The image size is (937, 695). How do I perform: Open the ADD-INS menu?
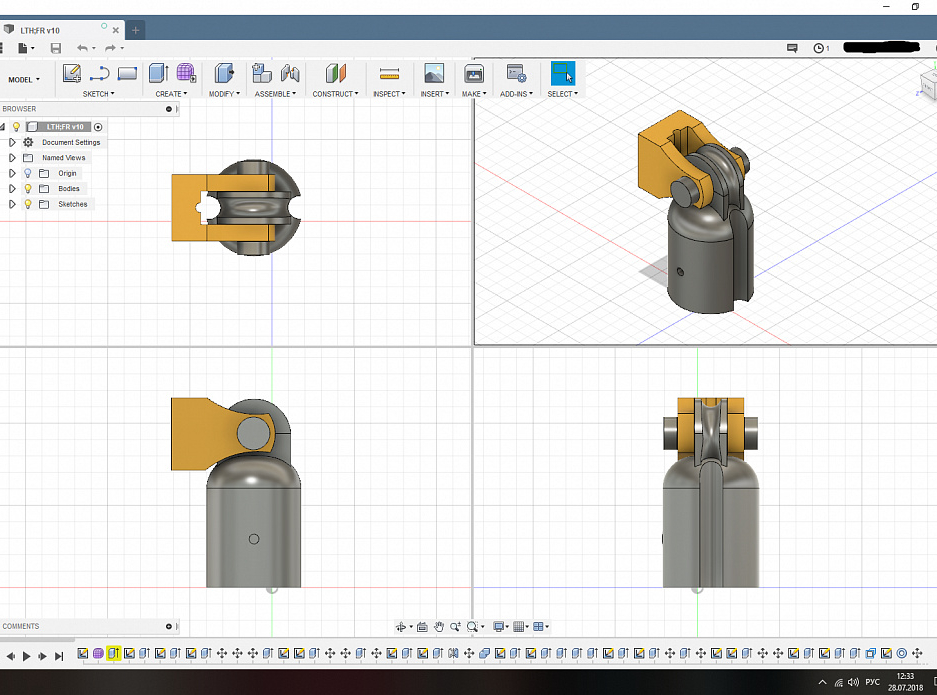(x=516, y=94)
